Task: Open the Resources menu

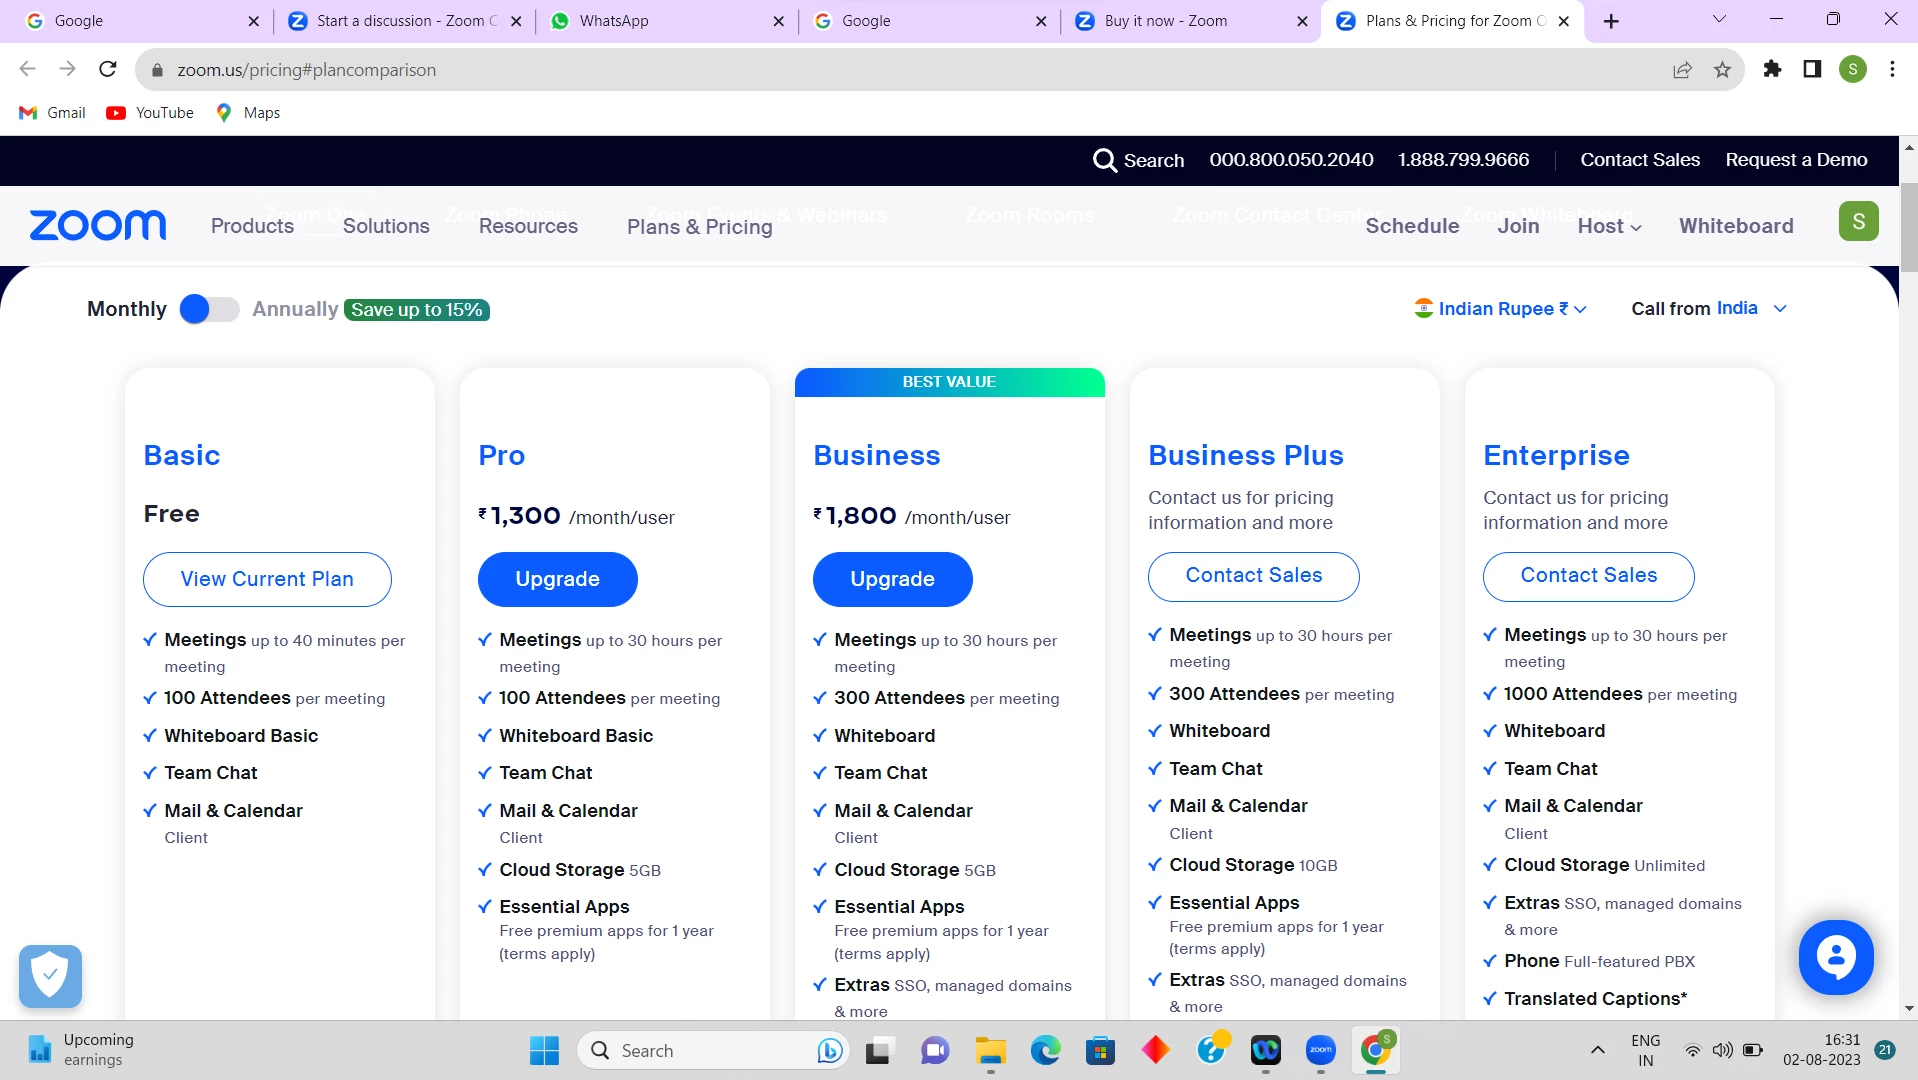Action: pyautogui.click(x=528, y=226)
